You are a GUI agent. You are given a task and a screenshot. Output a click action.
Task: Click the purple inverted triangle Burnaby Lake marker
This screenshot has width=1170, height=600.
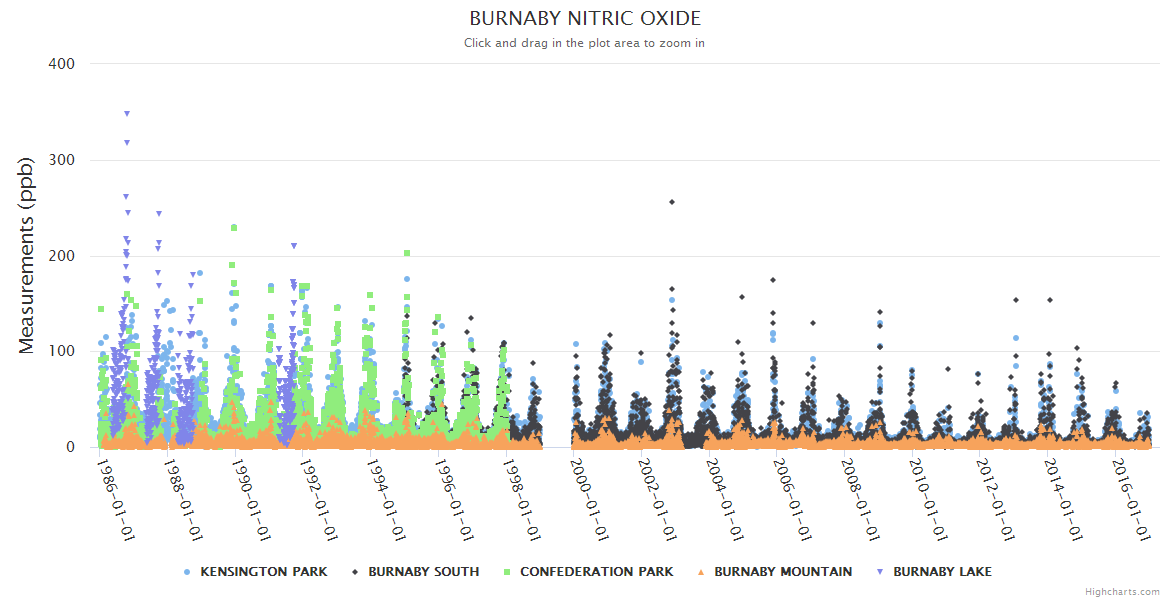(880, 572)
